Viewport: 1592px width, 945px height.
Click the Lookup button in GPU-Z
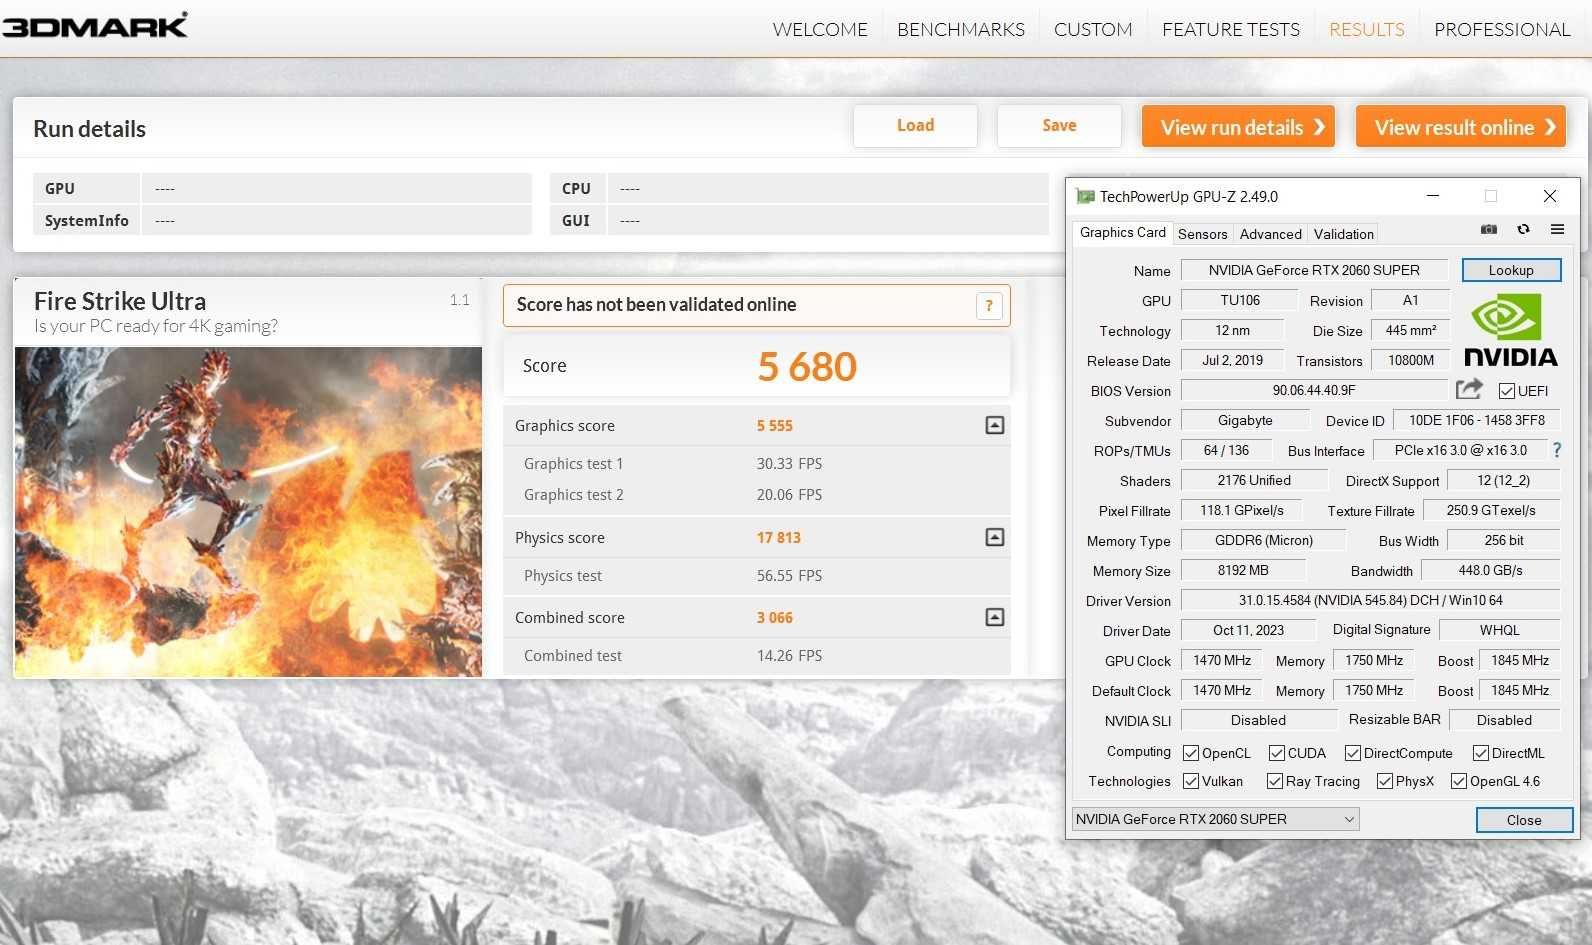pos(1511,270)
